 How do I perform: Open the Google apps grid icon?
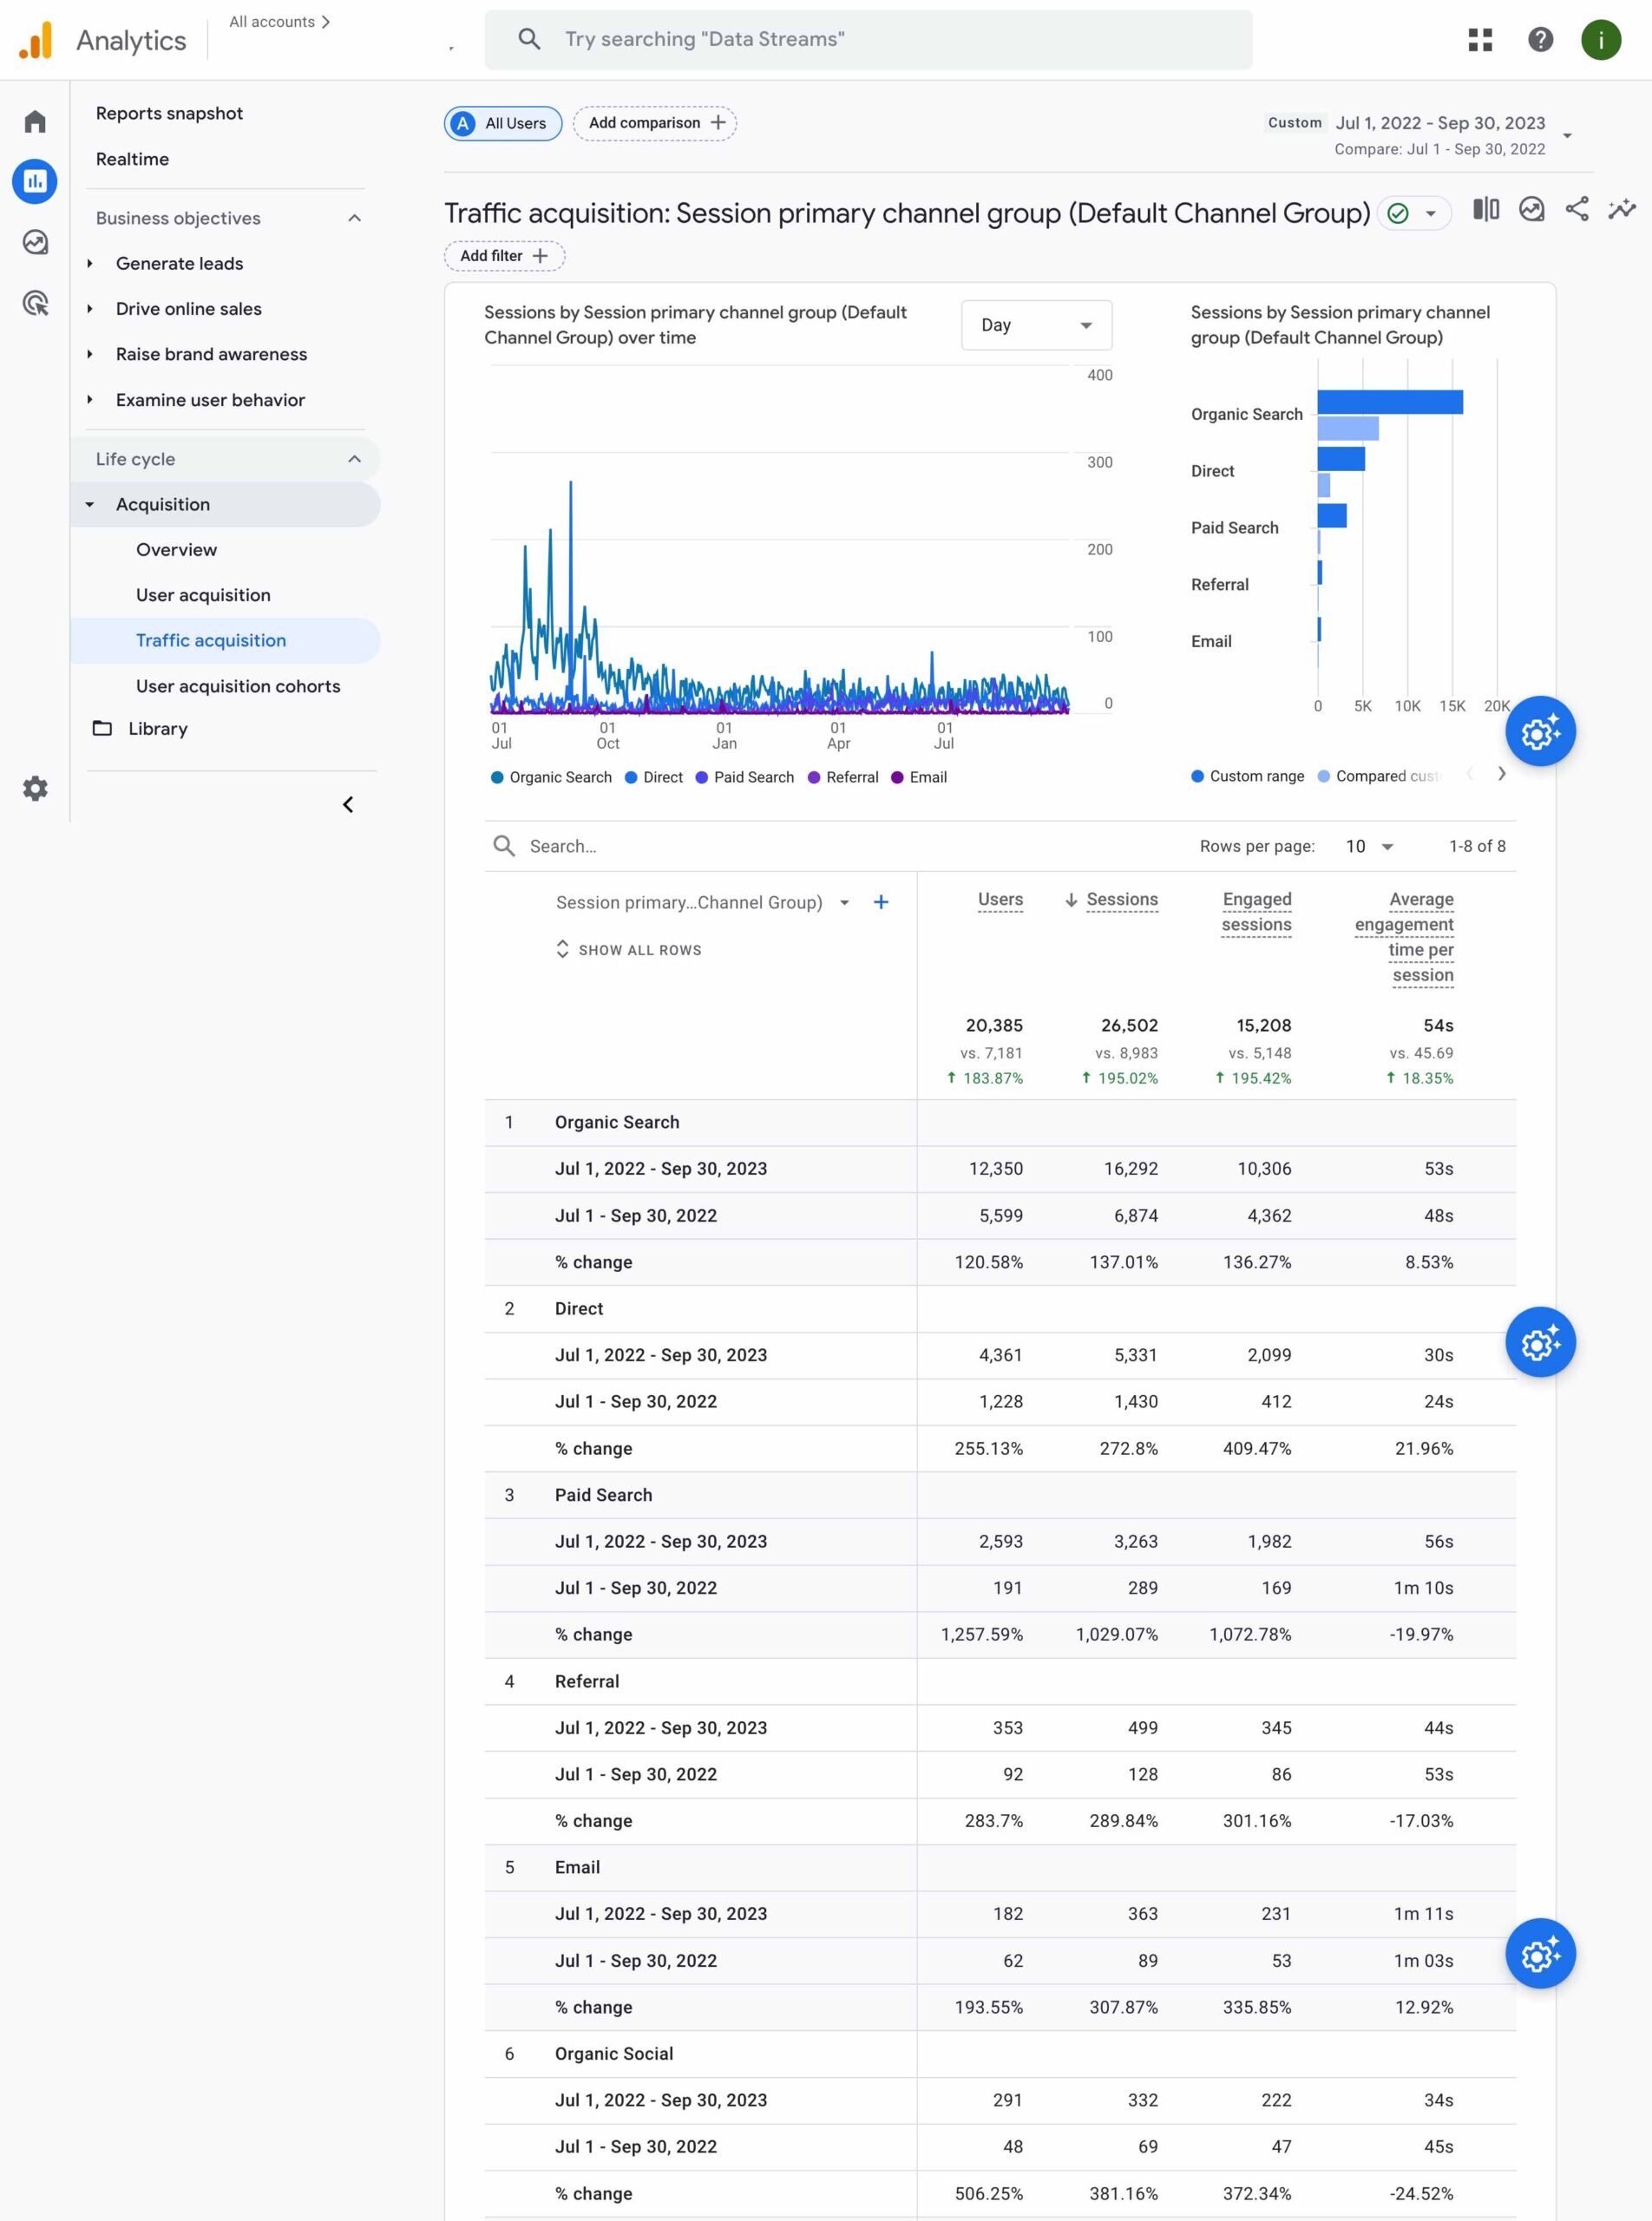point(1480,40)
